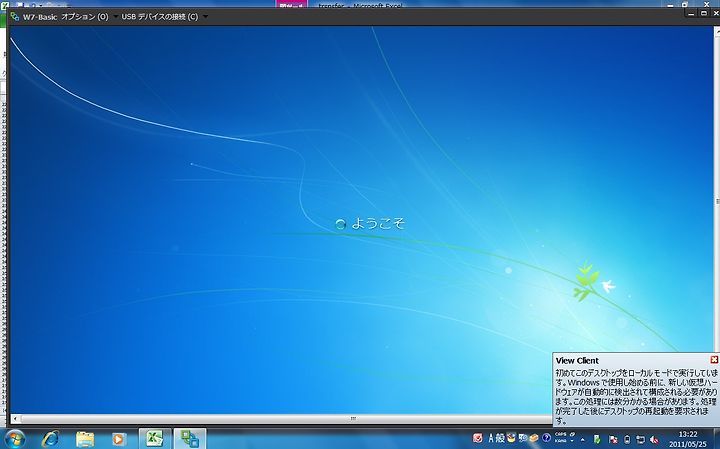The width and height of the screenshot is (720, 449).
Task: Click the date 2011/05/25 in tray
Action: [x=688, y=444]
